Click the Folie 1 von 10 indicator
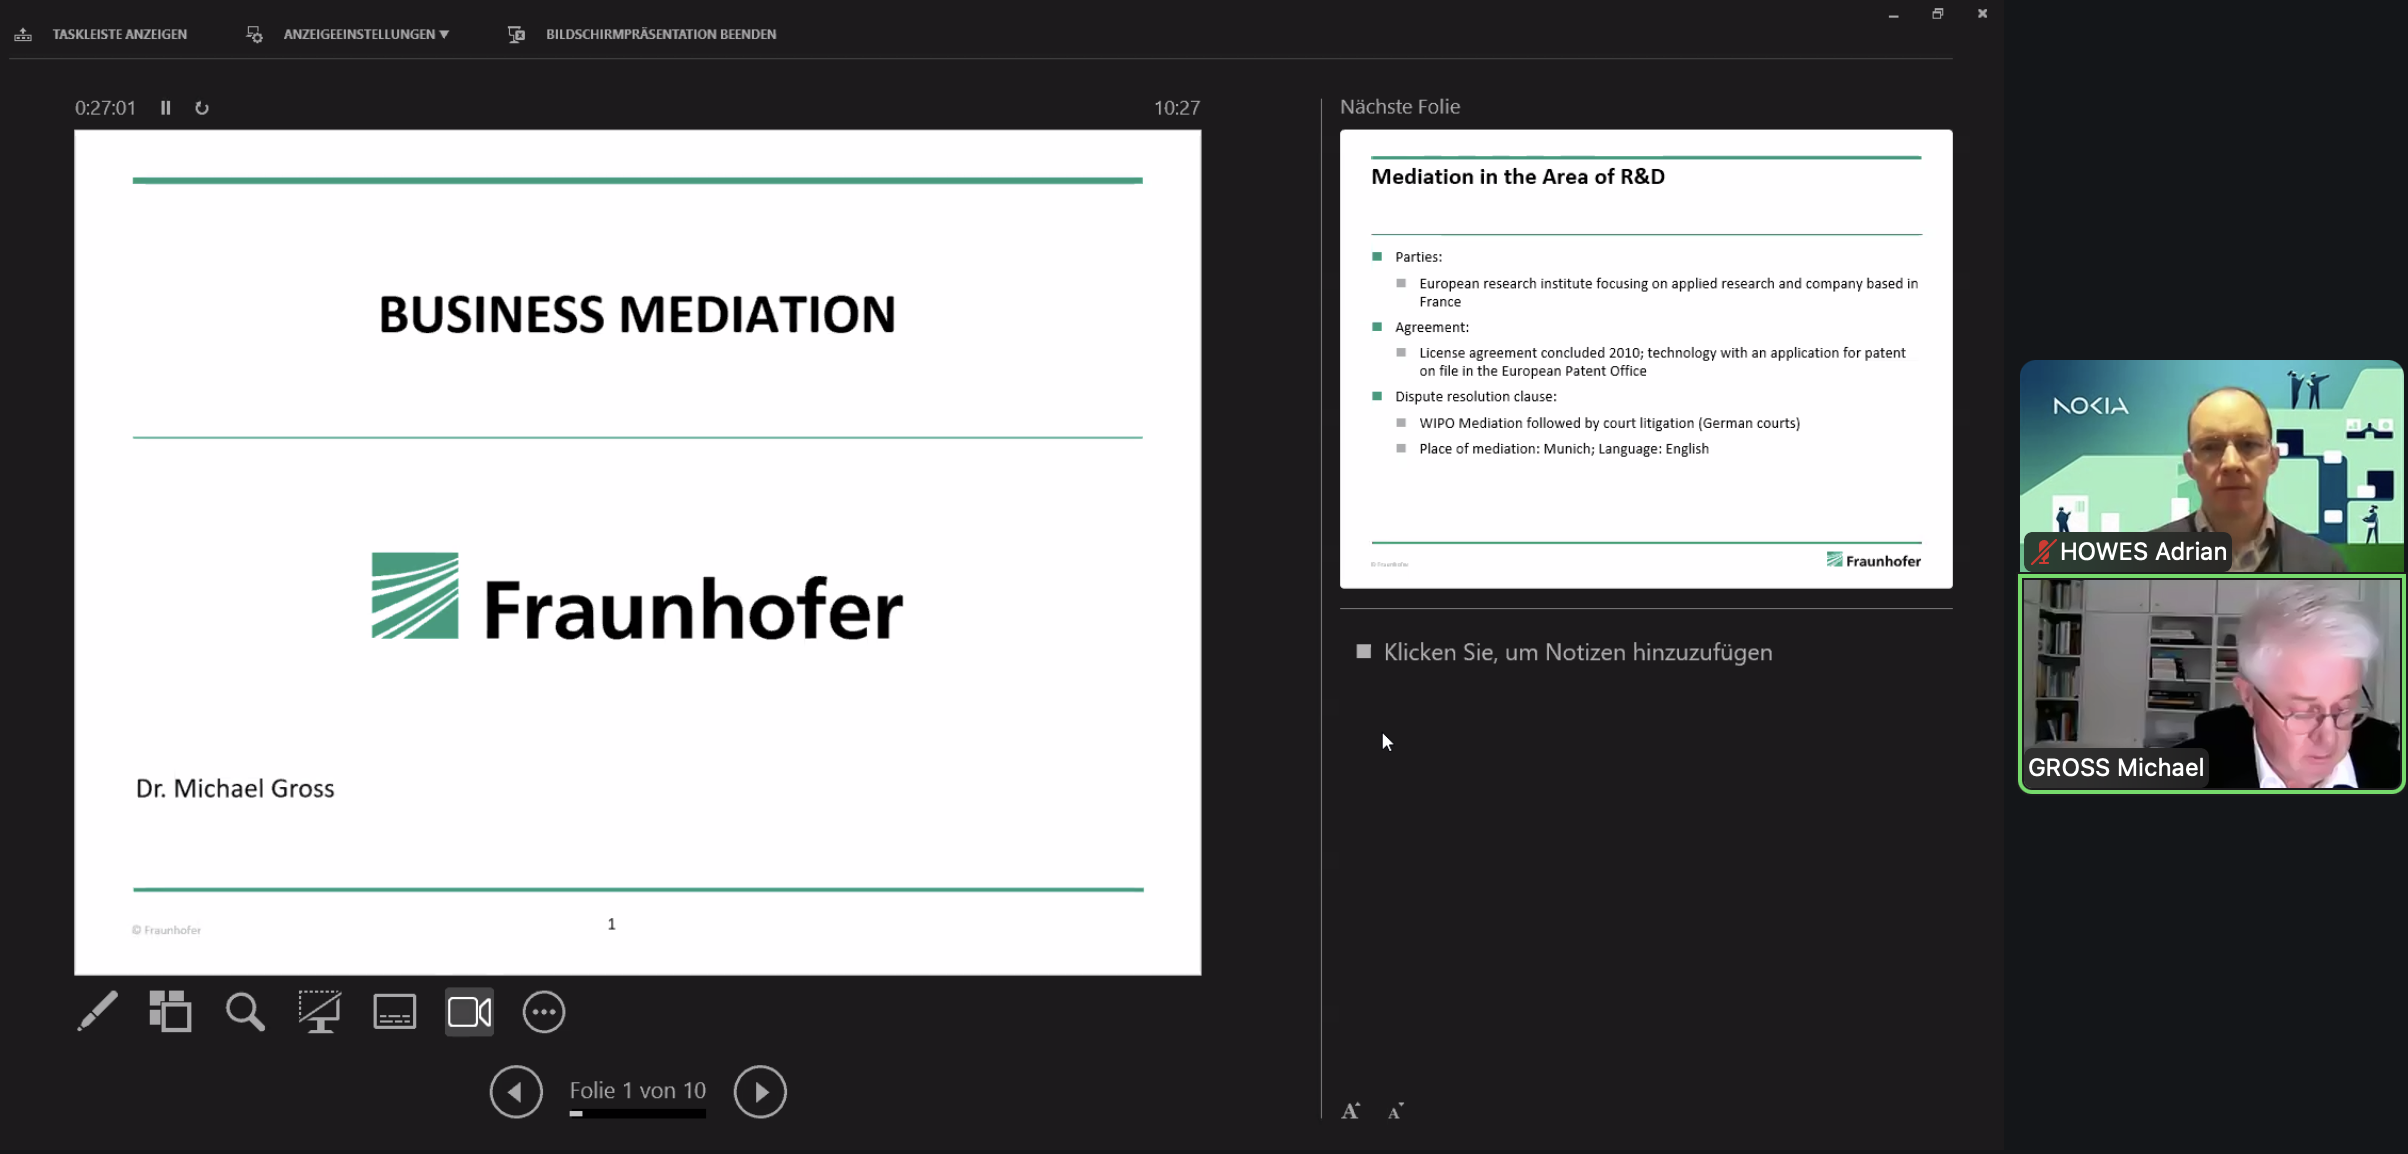This screenshot has width=2408, height=1154. pos(638,1090)
